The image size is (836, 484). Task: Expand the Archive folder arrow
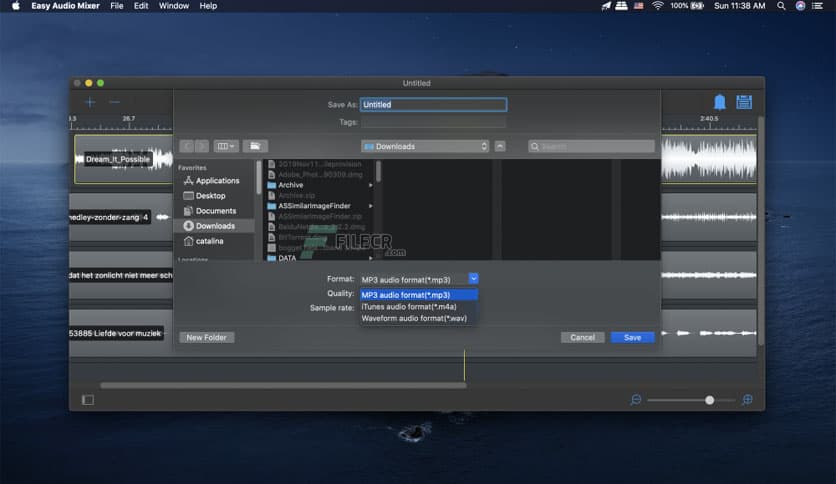click(x=370, y=185)
